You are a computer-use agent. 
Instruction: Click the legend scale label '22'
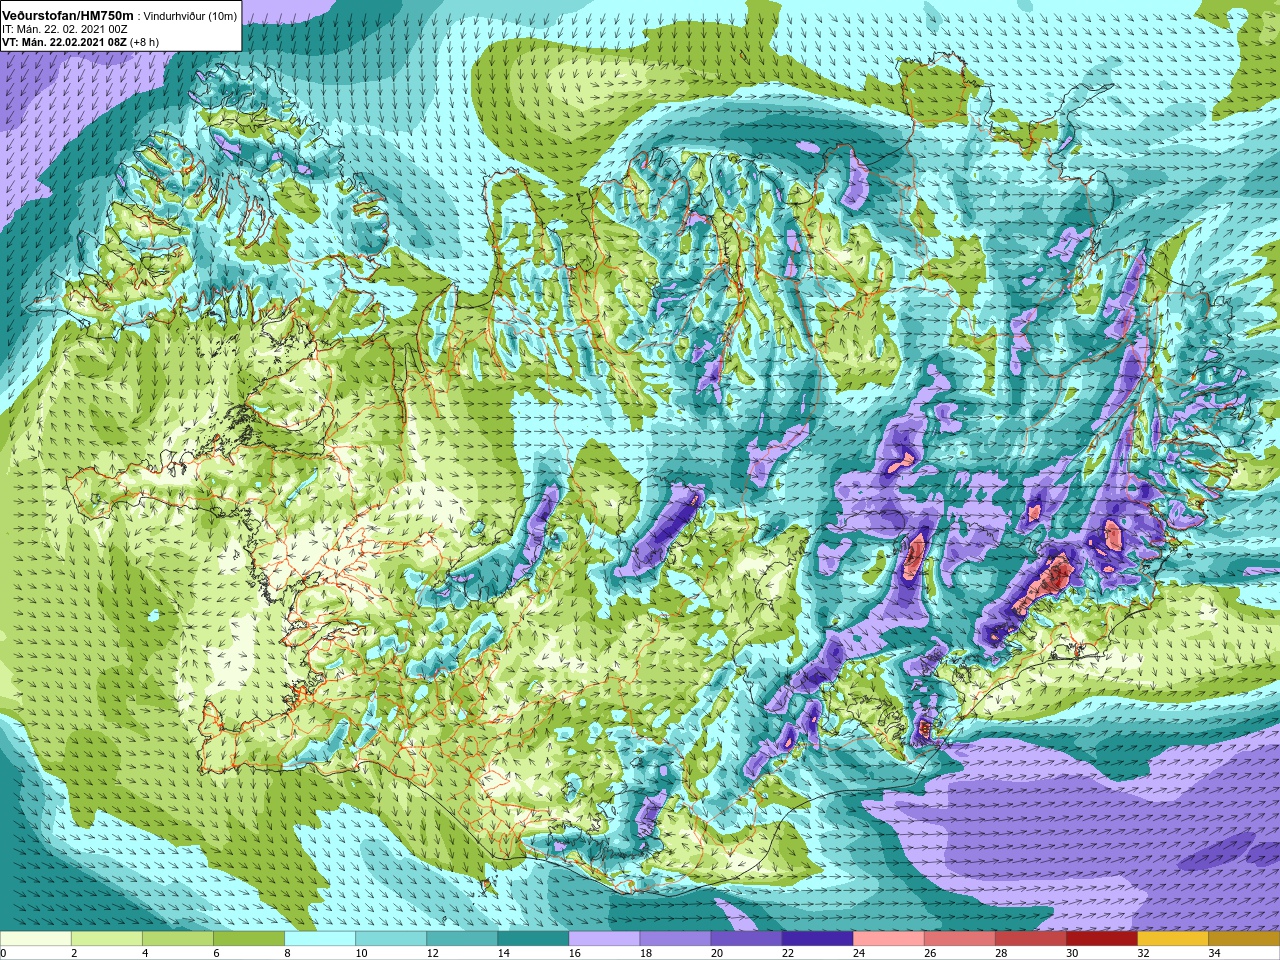click(787, 953)
